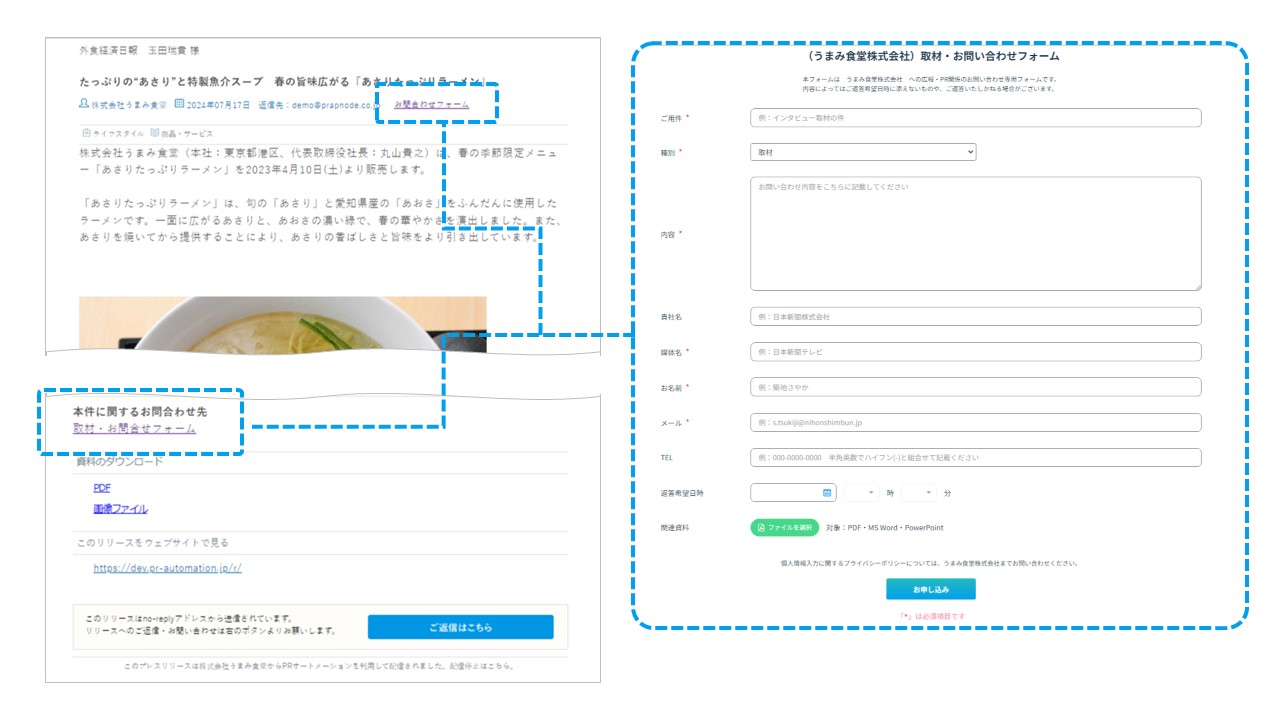
Task: Open the 画像ファイル download link
Action: [x=120, y=509]
